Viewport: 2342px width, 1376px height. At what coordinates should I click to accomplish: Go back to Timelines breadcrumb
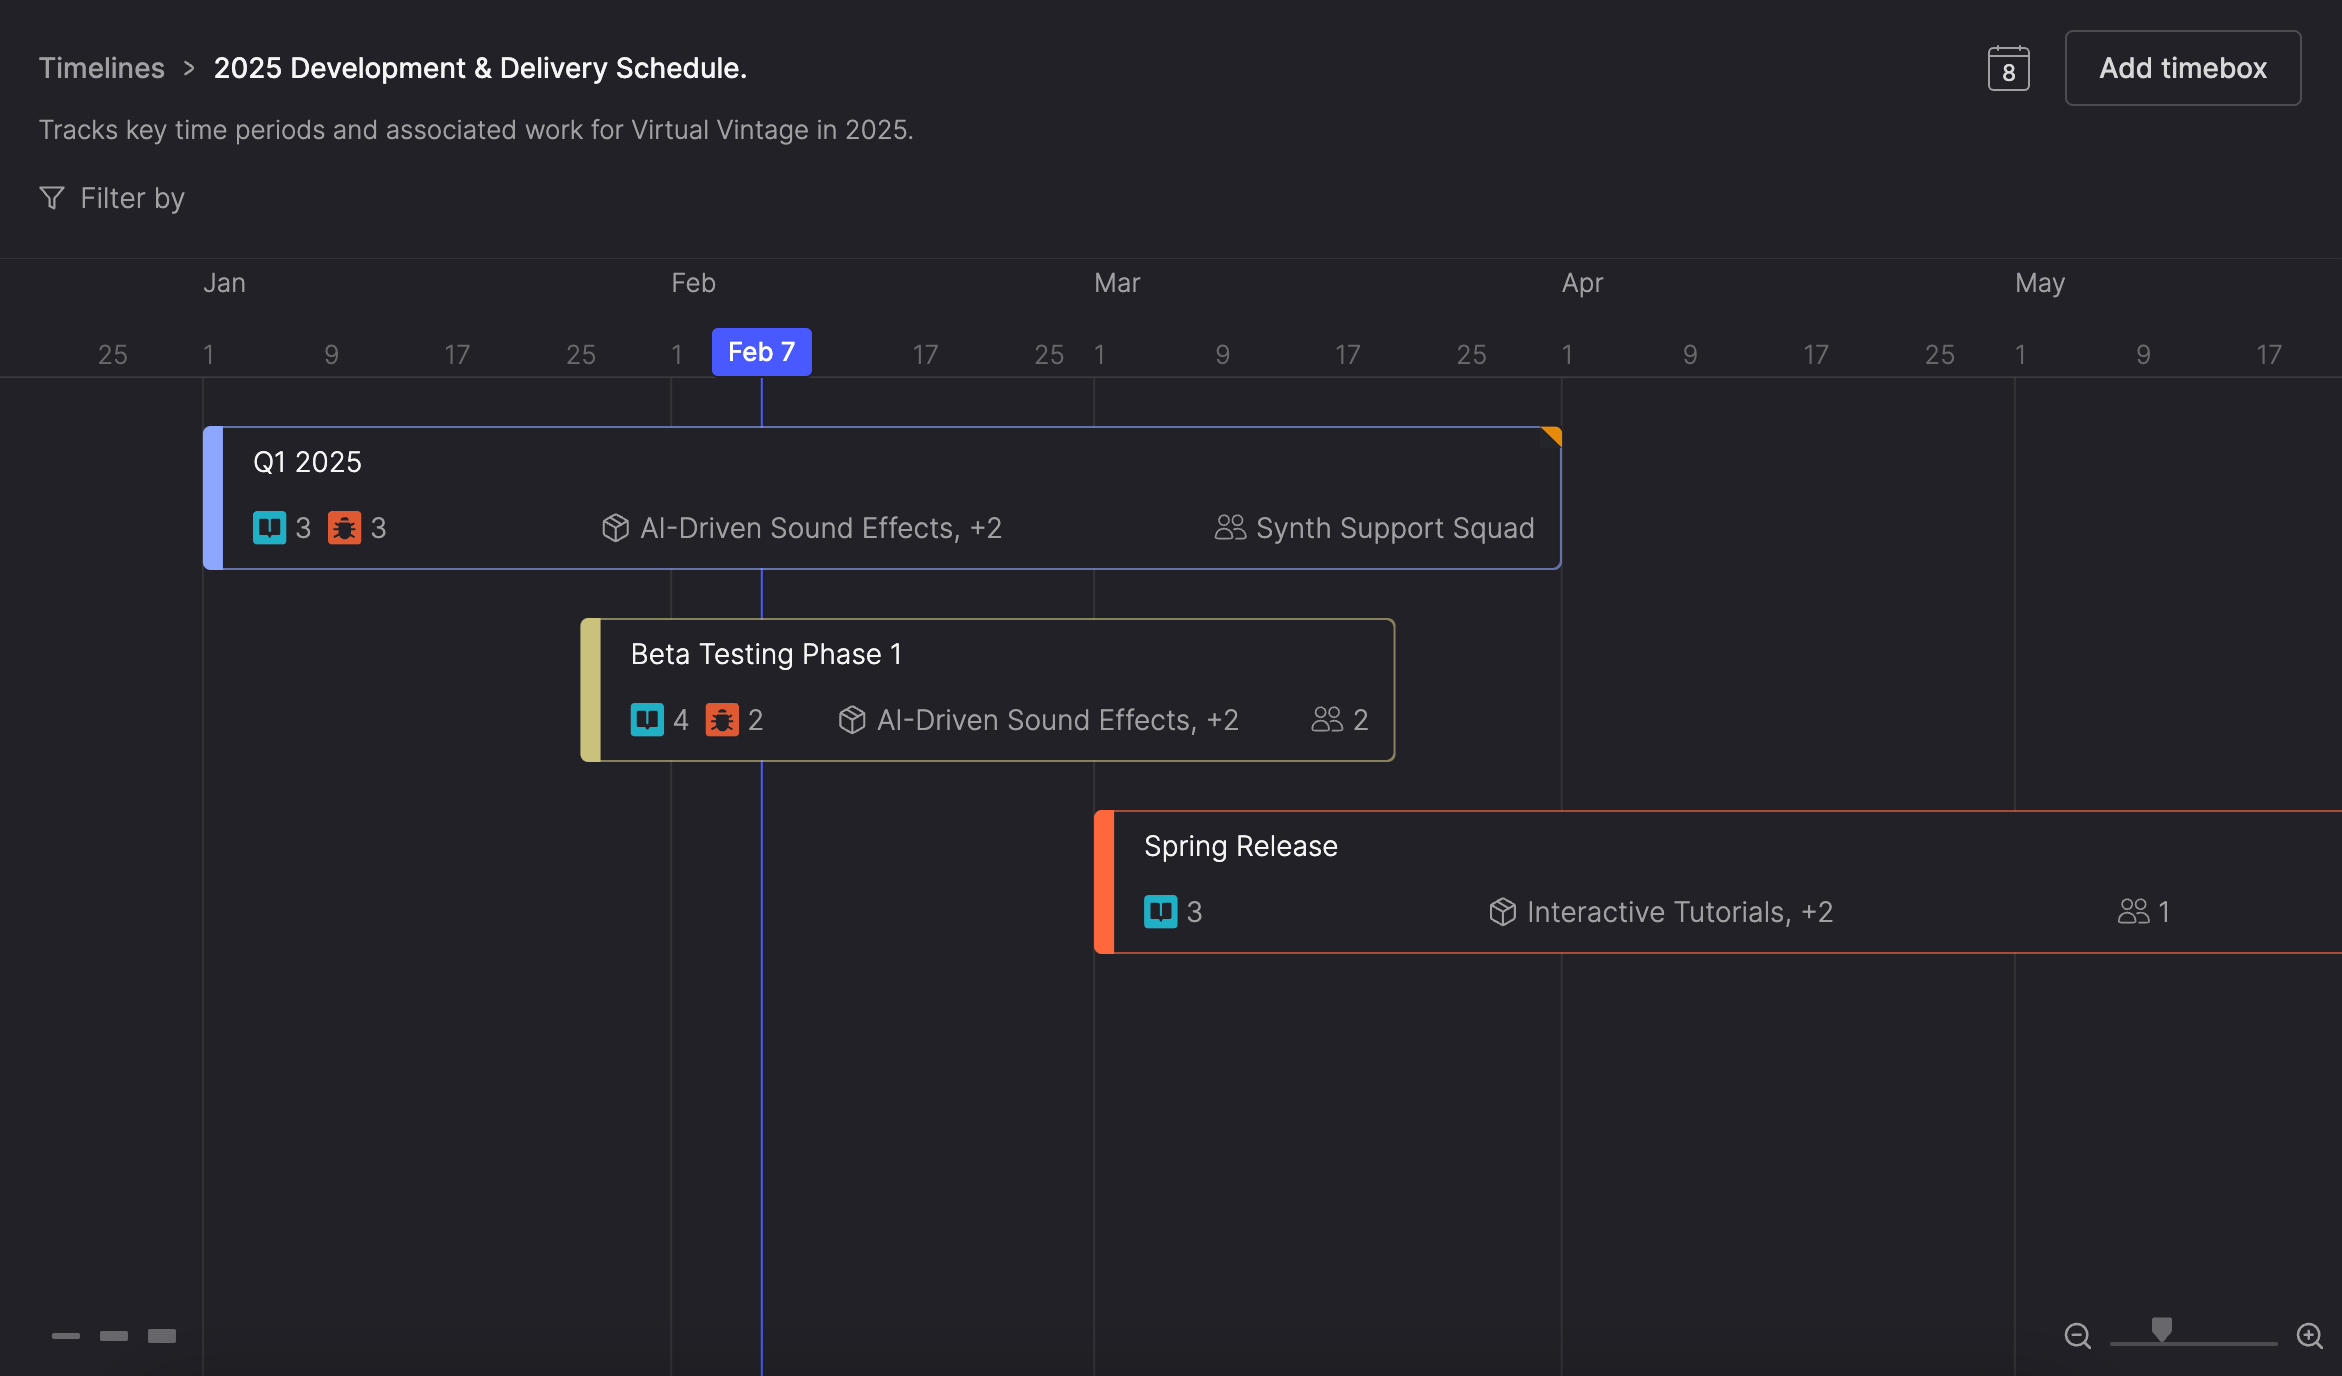click(x=102, y=68)
